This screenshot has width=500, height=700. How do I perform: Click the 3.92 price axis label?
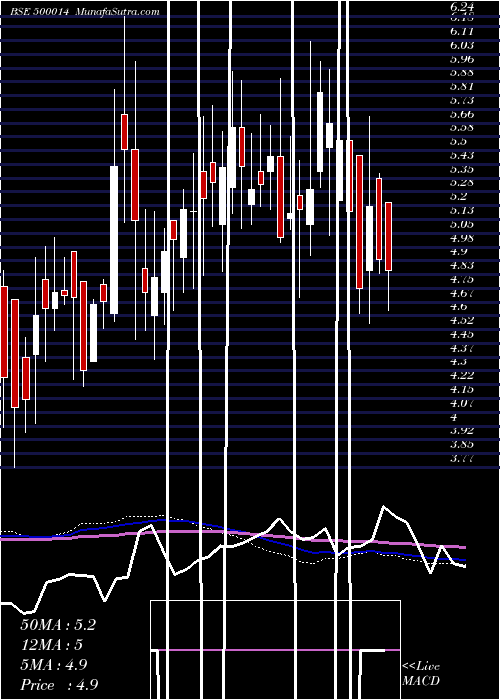(461, 431)
